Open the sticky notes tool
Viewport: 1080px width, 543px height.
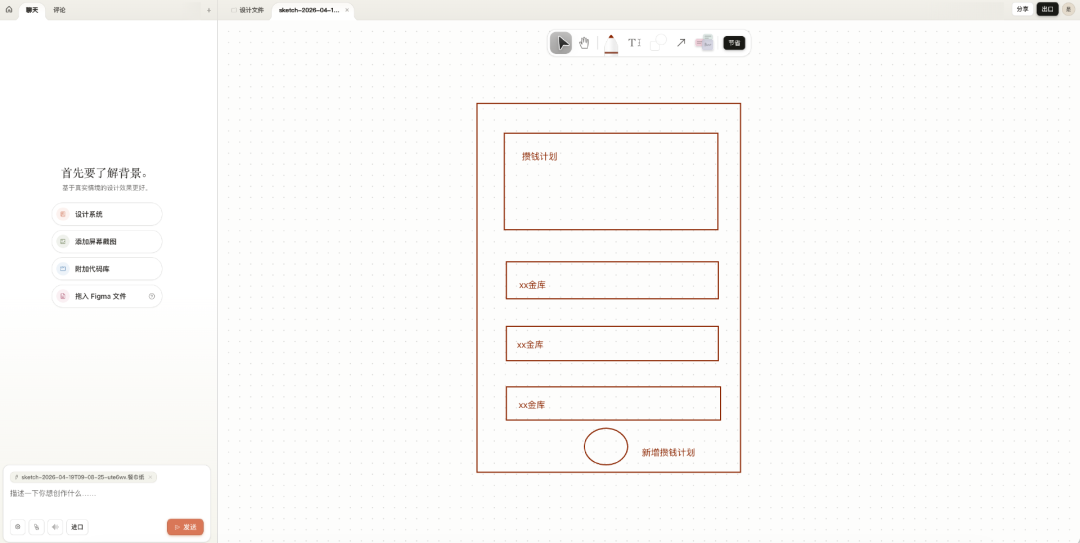click(x=704, y=43)
